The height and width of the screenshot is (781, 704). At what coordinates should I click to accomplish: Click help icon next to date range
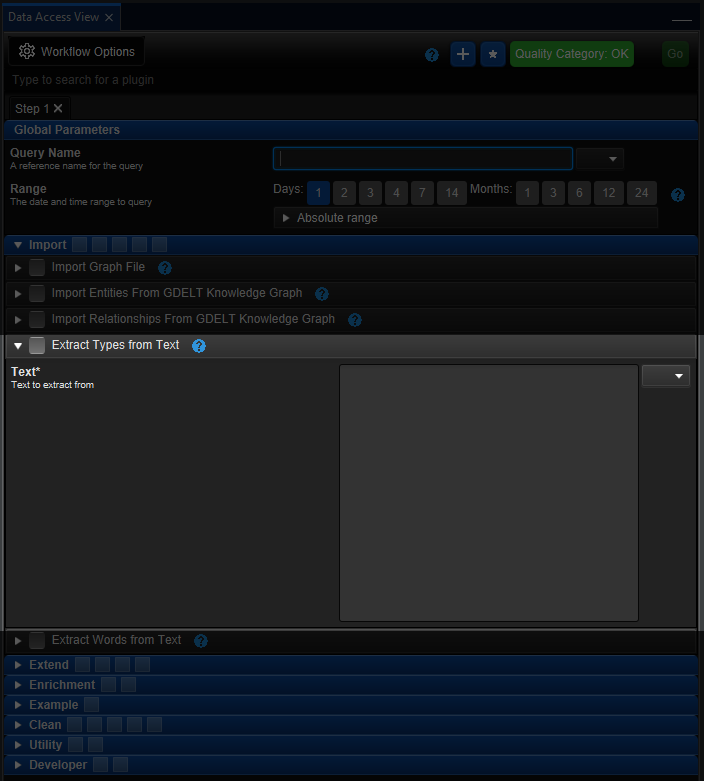[x=678, y=195]
